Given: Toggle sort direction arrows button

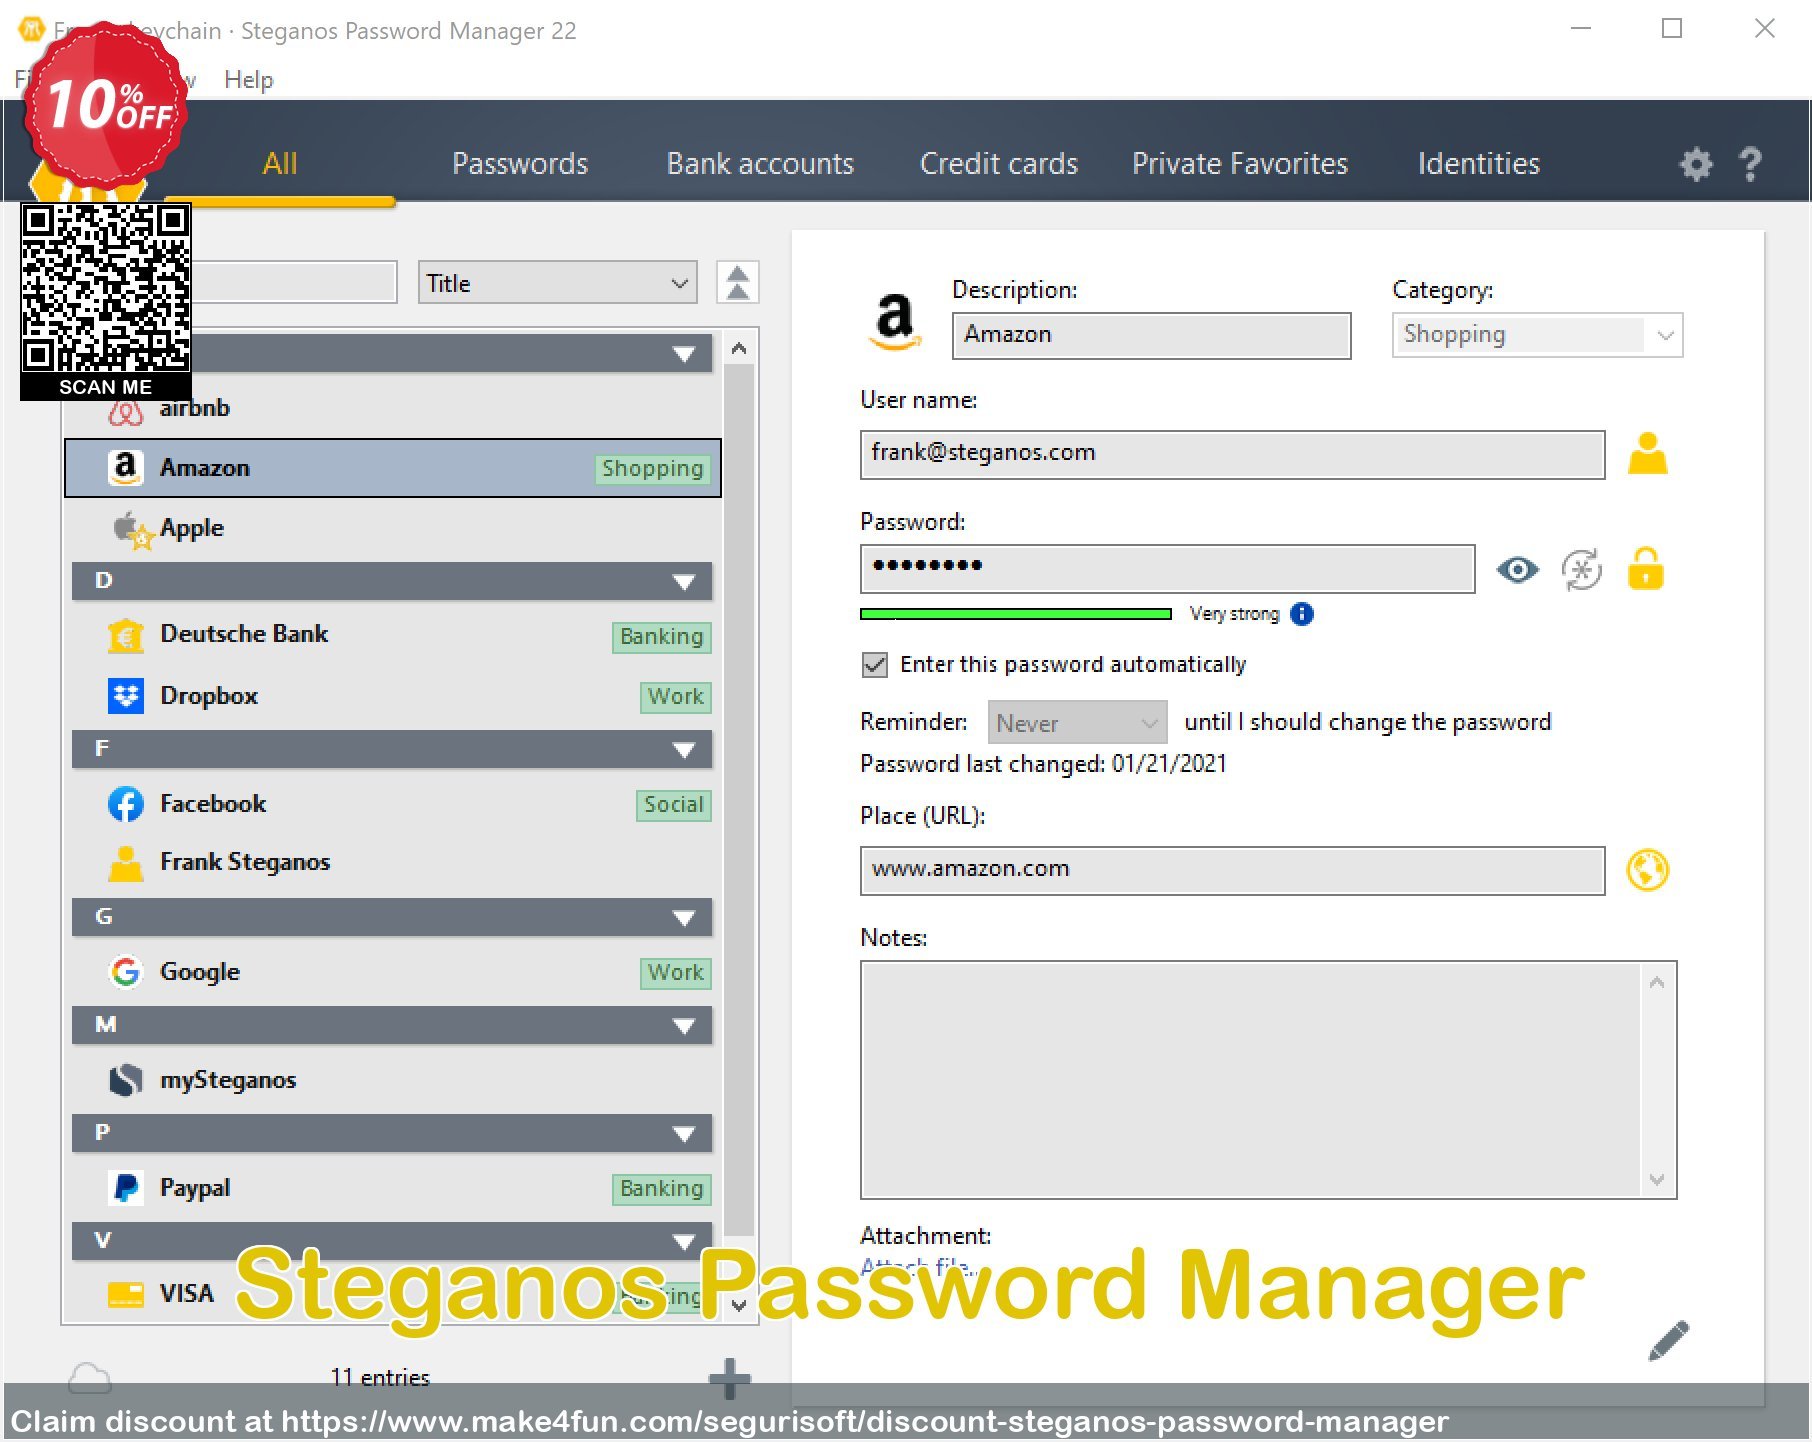Looking at the screenshot, I should (737, 283).
